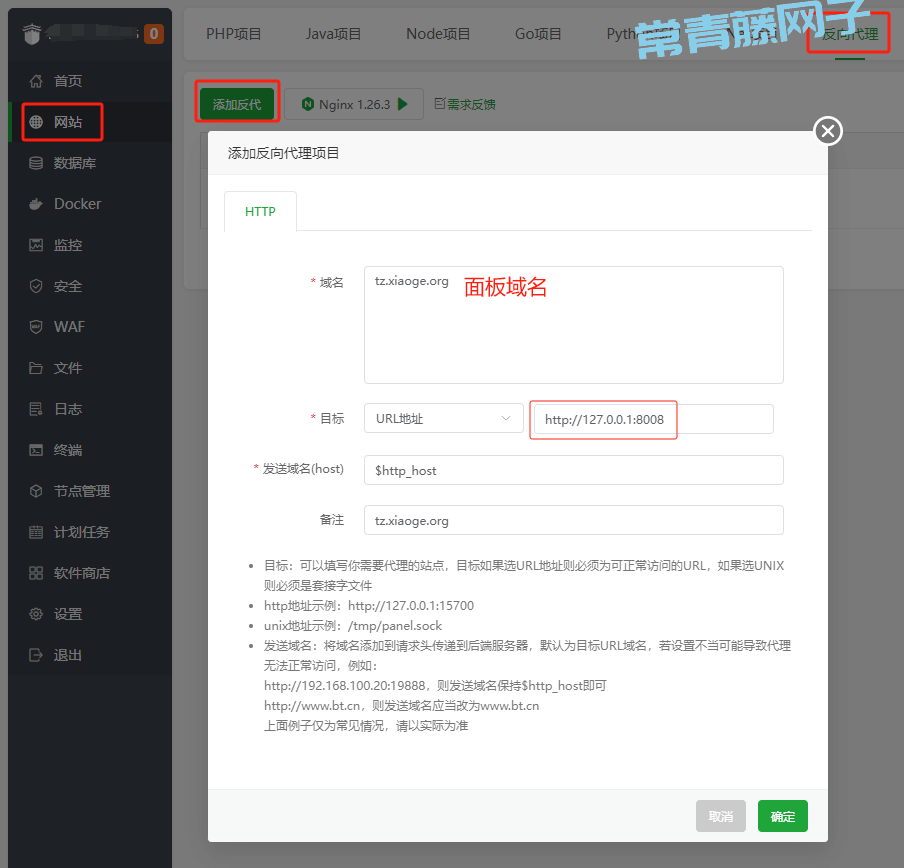Click the 域名 domain textarea
904x868 pixels.
pos(574,325)
